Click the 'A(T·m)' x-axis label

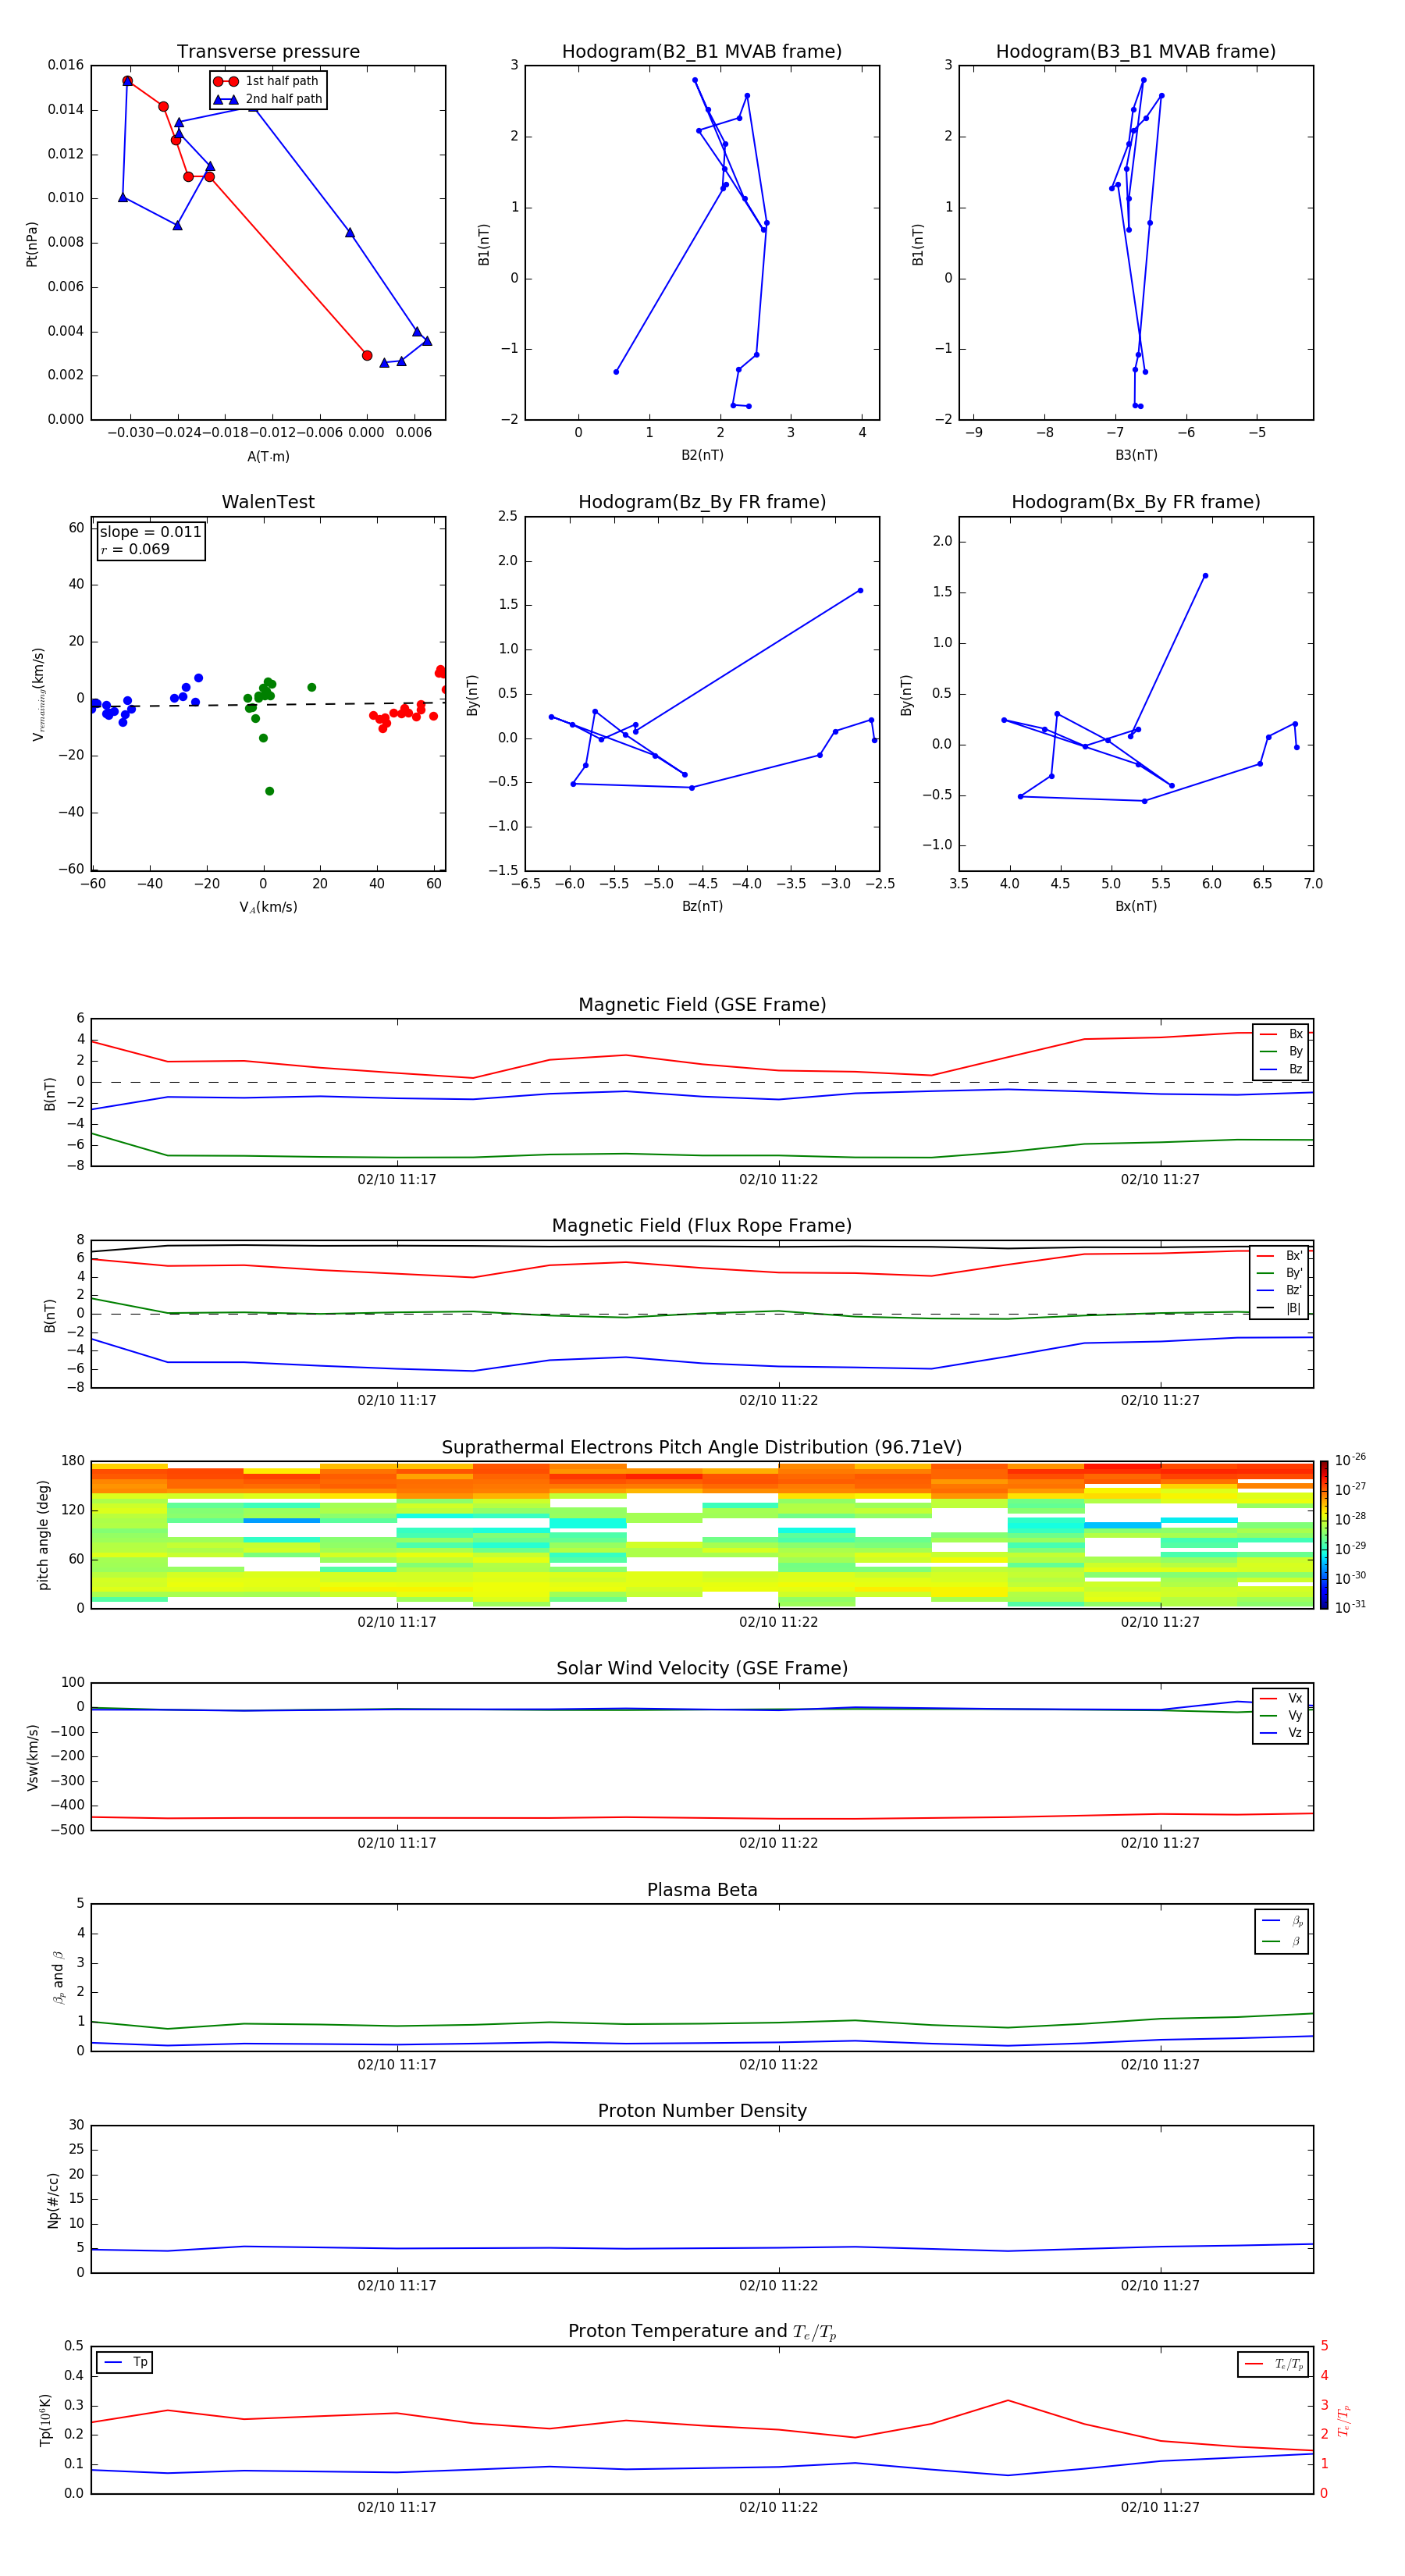tap(268, 456)
